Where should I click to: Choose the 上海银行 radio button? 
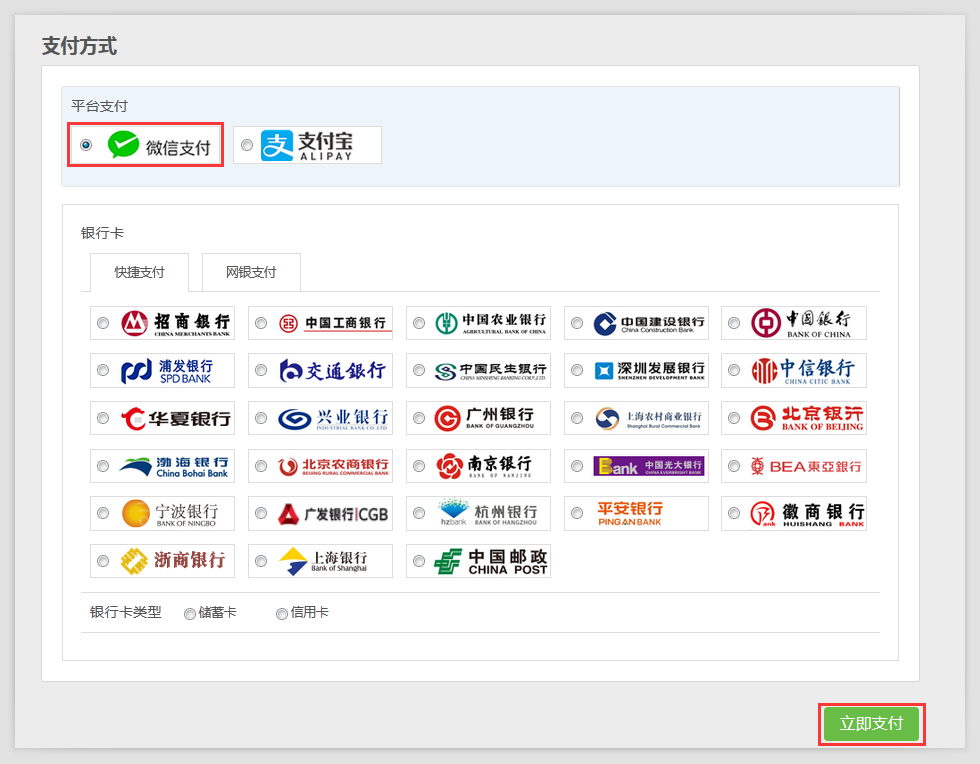[261, 561]
